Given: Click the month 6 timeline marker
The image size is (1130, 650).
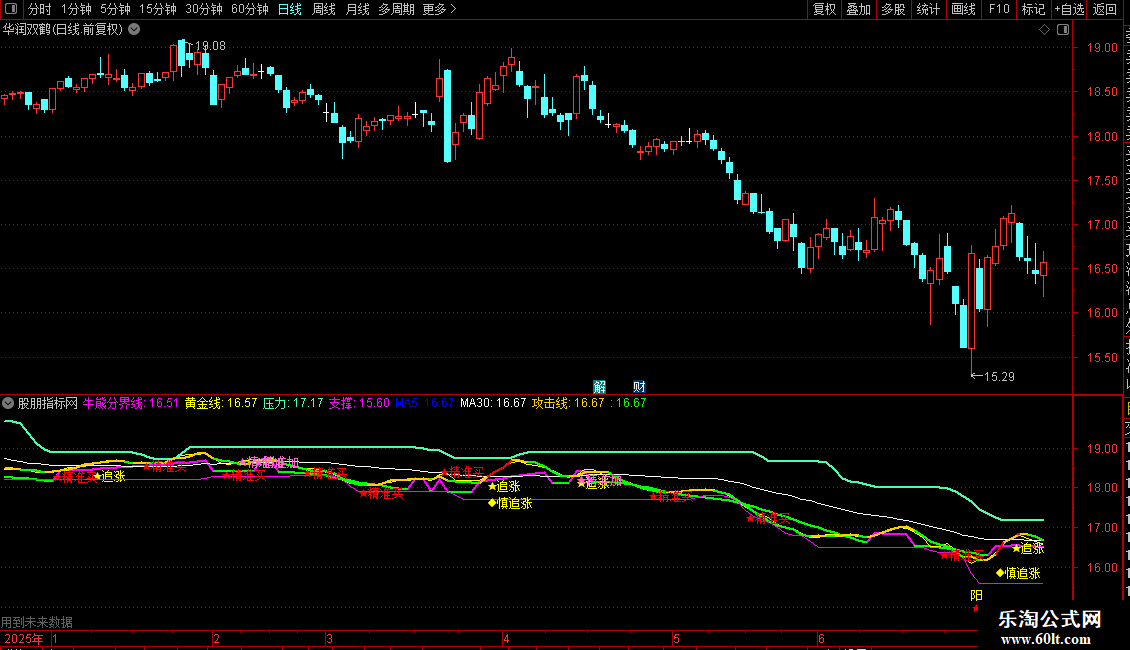Looking at the screenshot, I should pos(821,638).
